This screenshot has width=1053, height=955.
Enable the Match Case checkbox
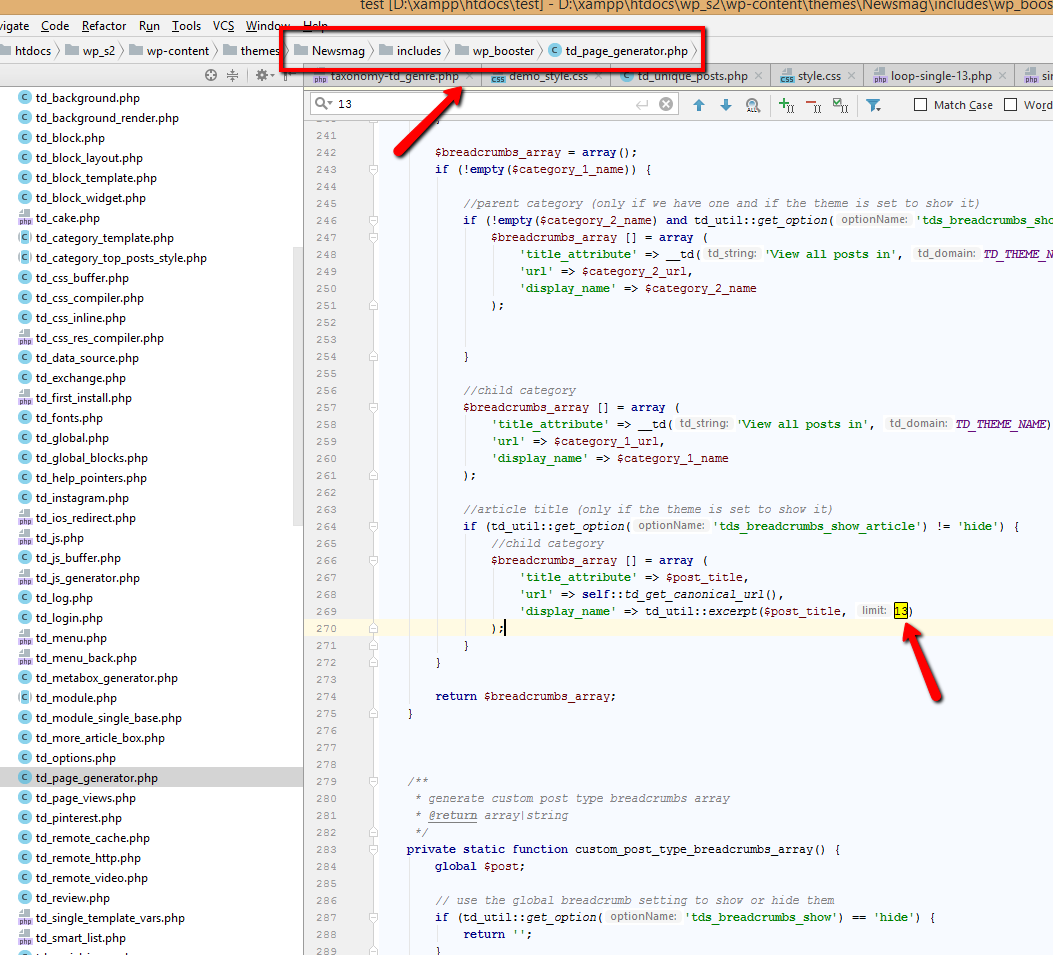[x=921, y=105]
